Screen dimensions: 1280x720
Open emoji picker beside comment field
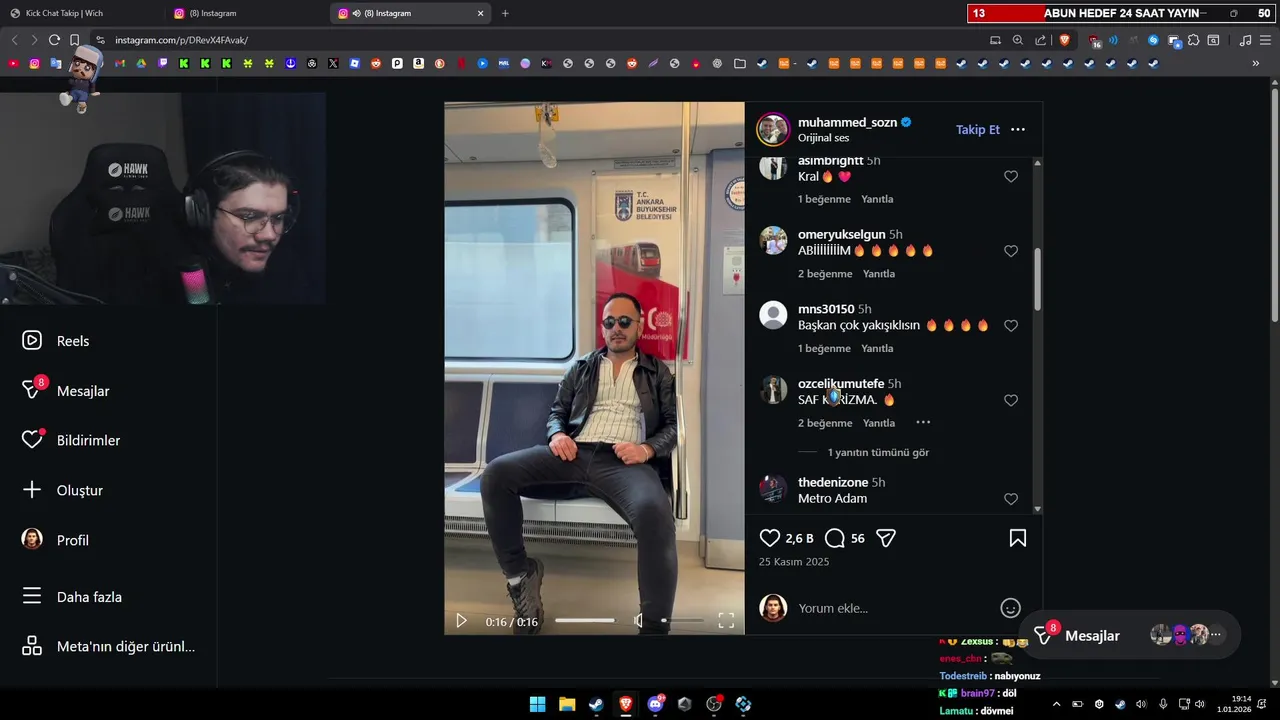(x=1010, y=608)
